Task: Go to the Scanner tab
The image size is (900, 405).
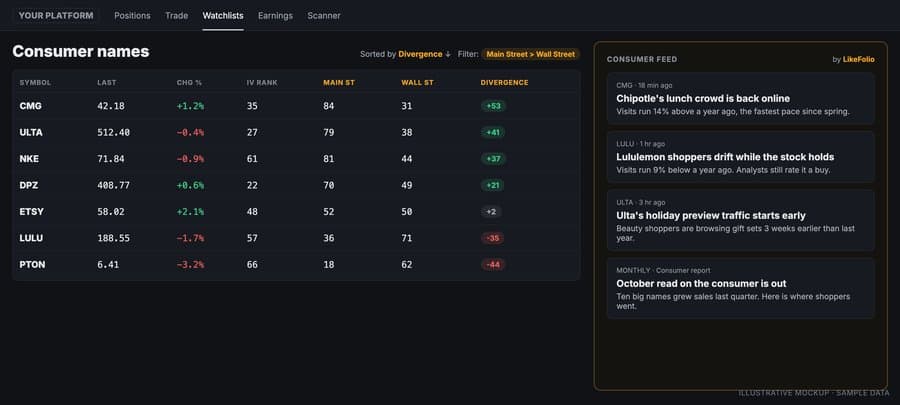Action: click(324, 15)
